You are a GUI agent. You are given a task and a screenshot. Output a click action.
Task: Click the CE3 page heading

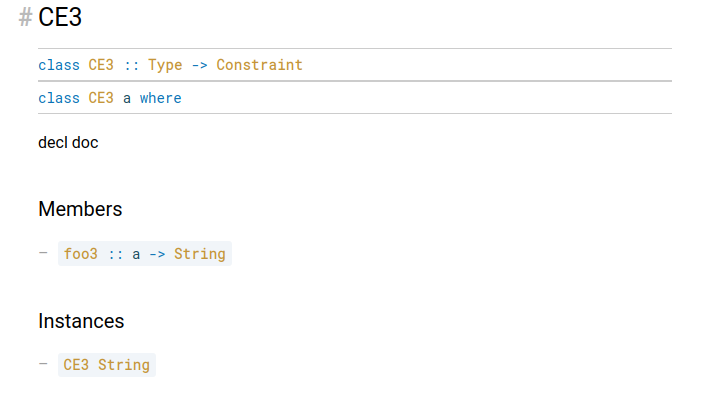click(x=60, y=18)
